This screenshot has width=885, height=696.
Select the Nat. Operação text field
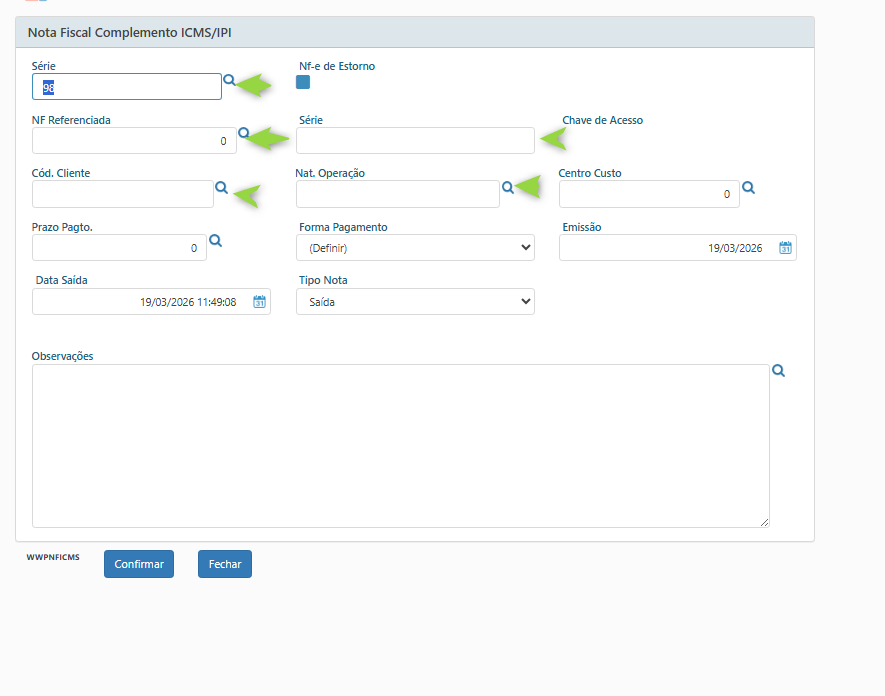397,194
